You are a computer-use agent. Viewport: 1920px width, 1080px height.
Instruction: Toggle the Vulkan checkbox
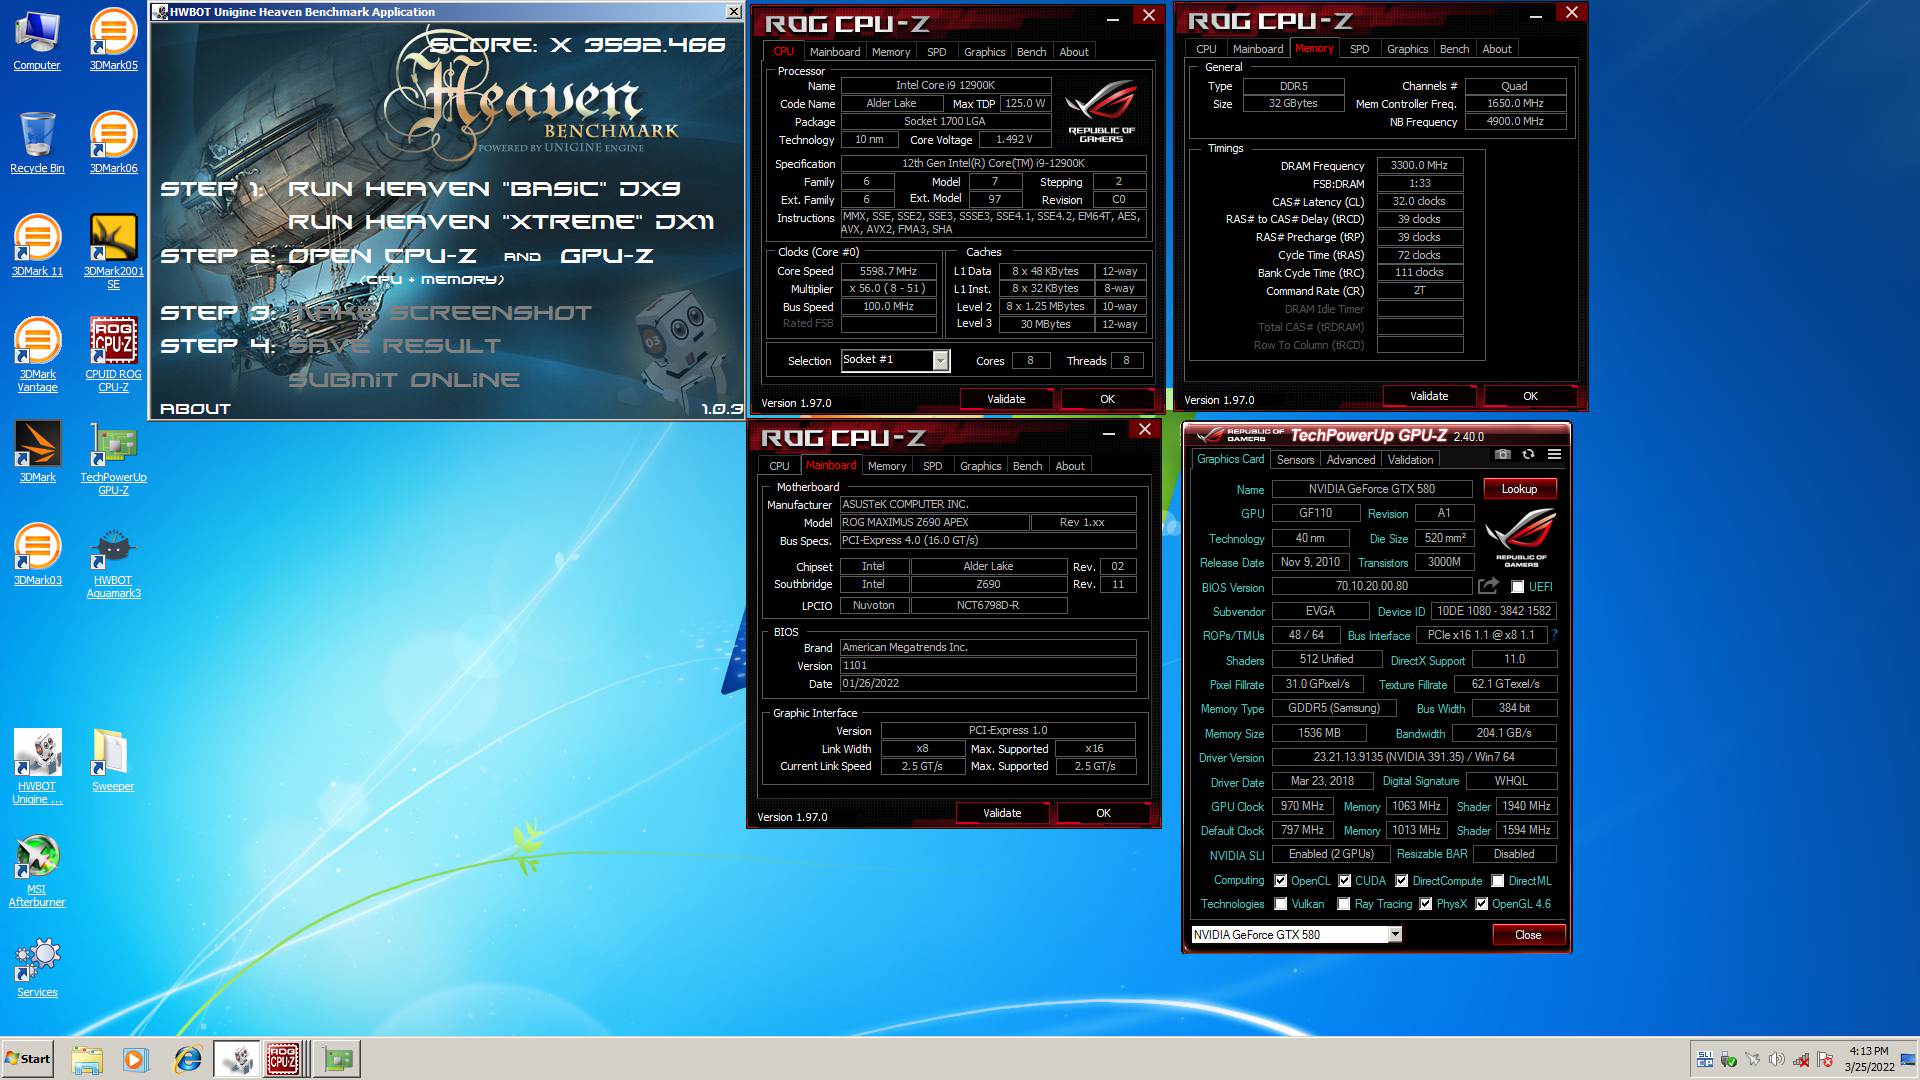point(1280,904)
